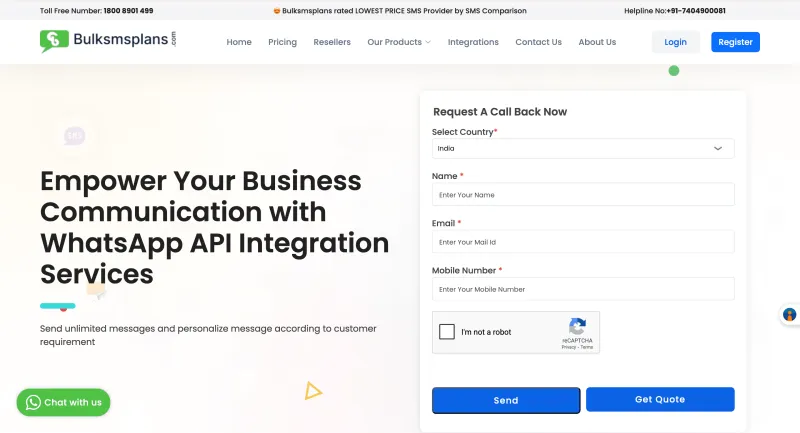Tick the I'm not a robot checkbox
Image resolution: width=800 pixels, height=433 pixels.
click(x=446, y=332)
